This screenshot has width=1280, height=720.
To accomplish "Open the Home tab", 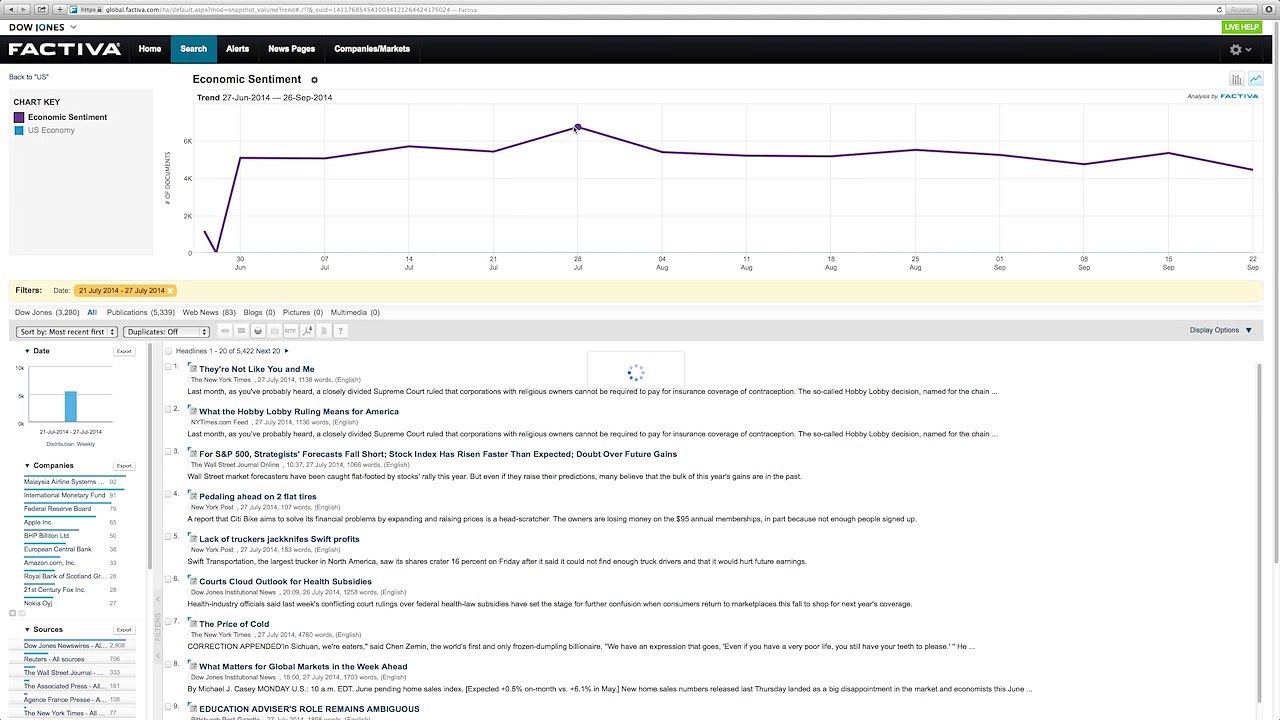I will point(150,49).
